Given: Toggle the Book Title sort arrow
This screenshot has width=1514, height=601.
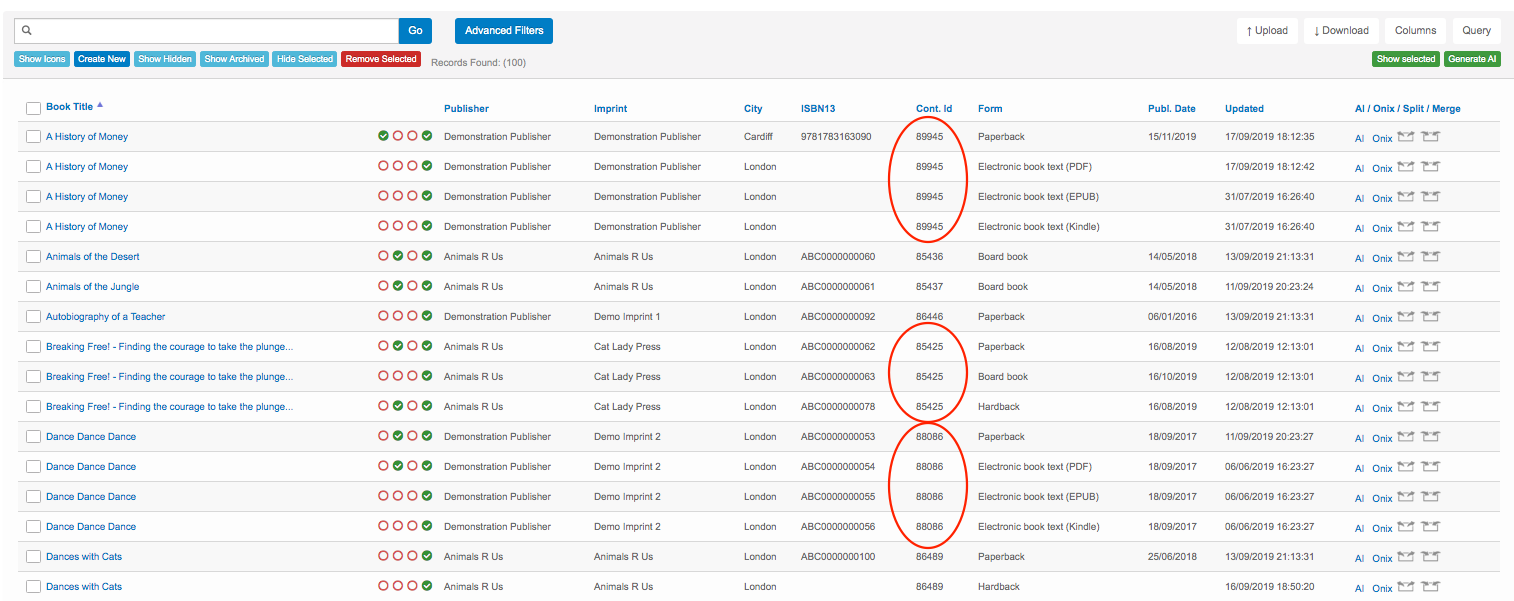Looking at the screenshot, I should pos(100,105).
